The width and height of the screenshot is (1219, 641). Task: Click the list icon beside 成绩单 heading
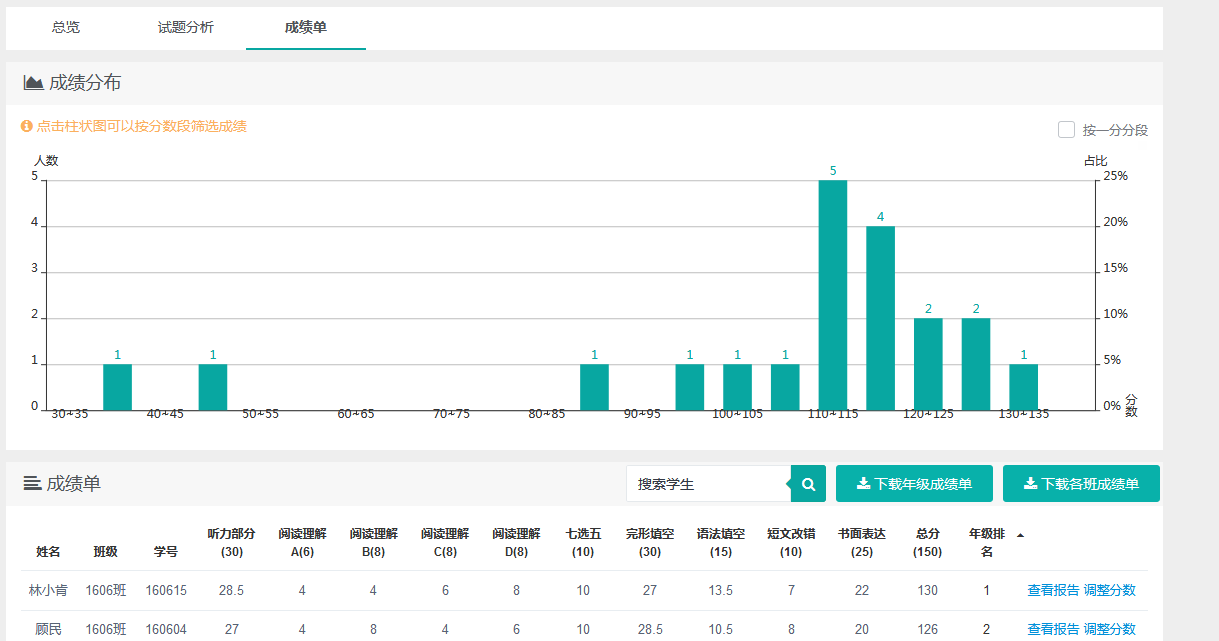(33, 484)
